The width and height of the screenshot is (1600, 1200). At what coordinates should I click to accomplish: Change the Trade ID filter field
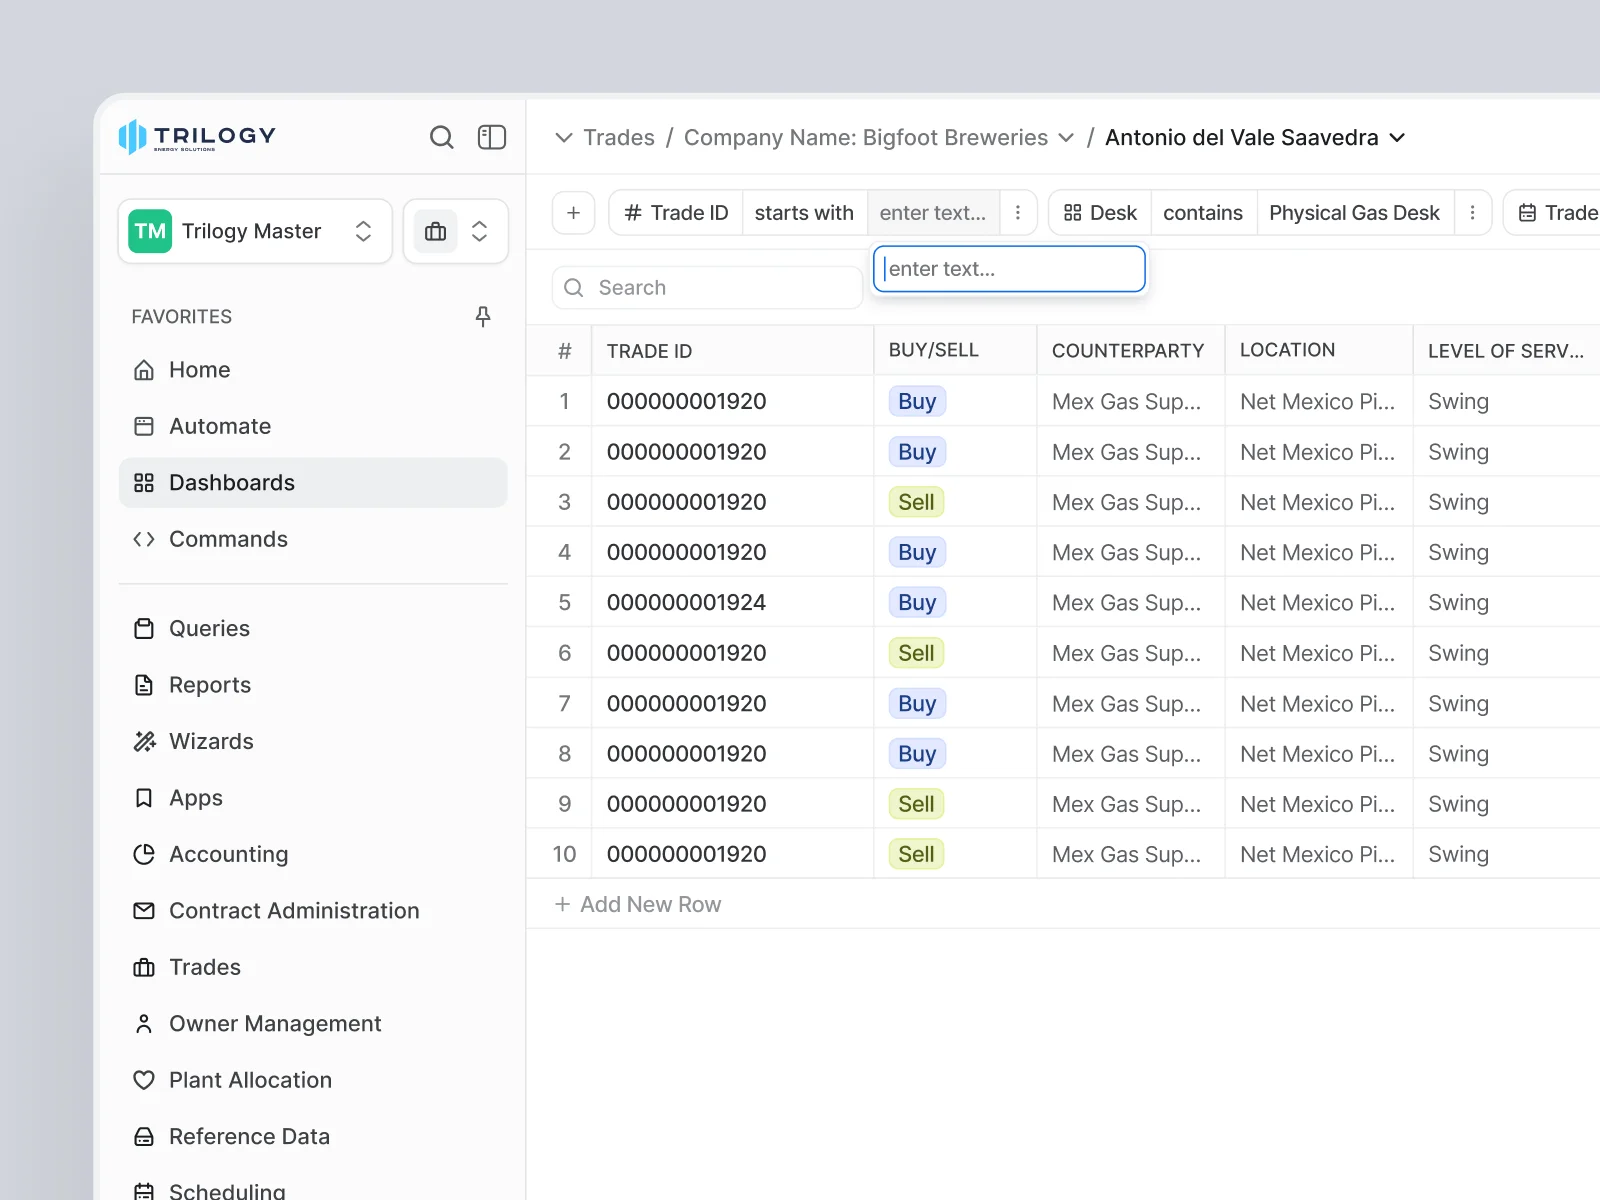pyautogui.click(x=676, y=213)
